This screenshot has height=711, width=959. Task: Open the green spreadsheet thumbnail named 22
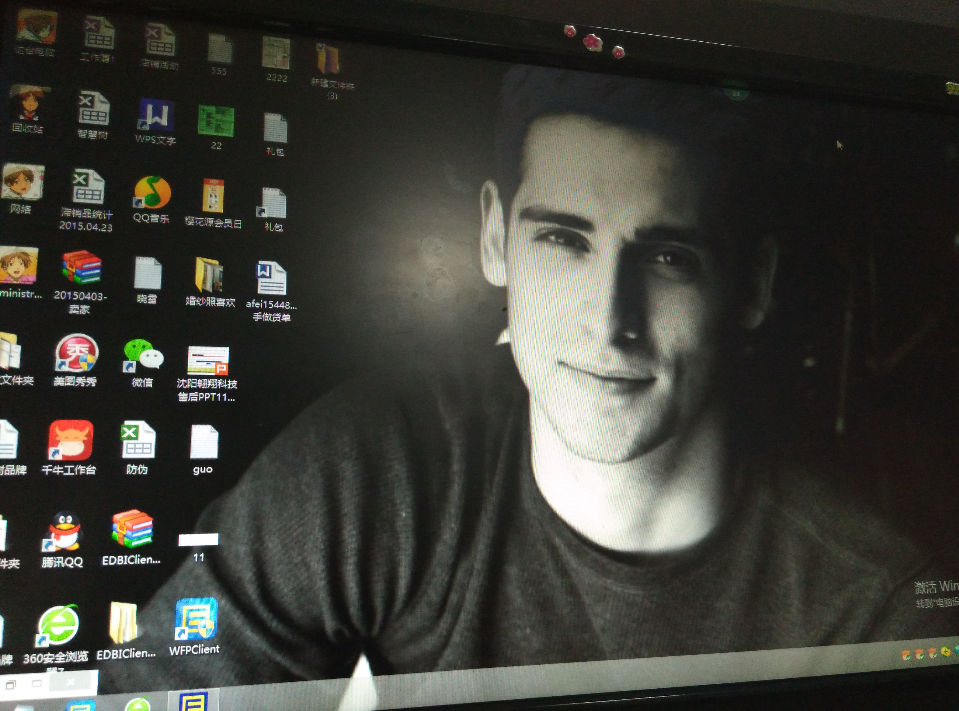[x=215, y=121]
